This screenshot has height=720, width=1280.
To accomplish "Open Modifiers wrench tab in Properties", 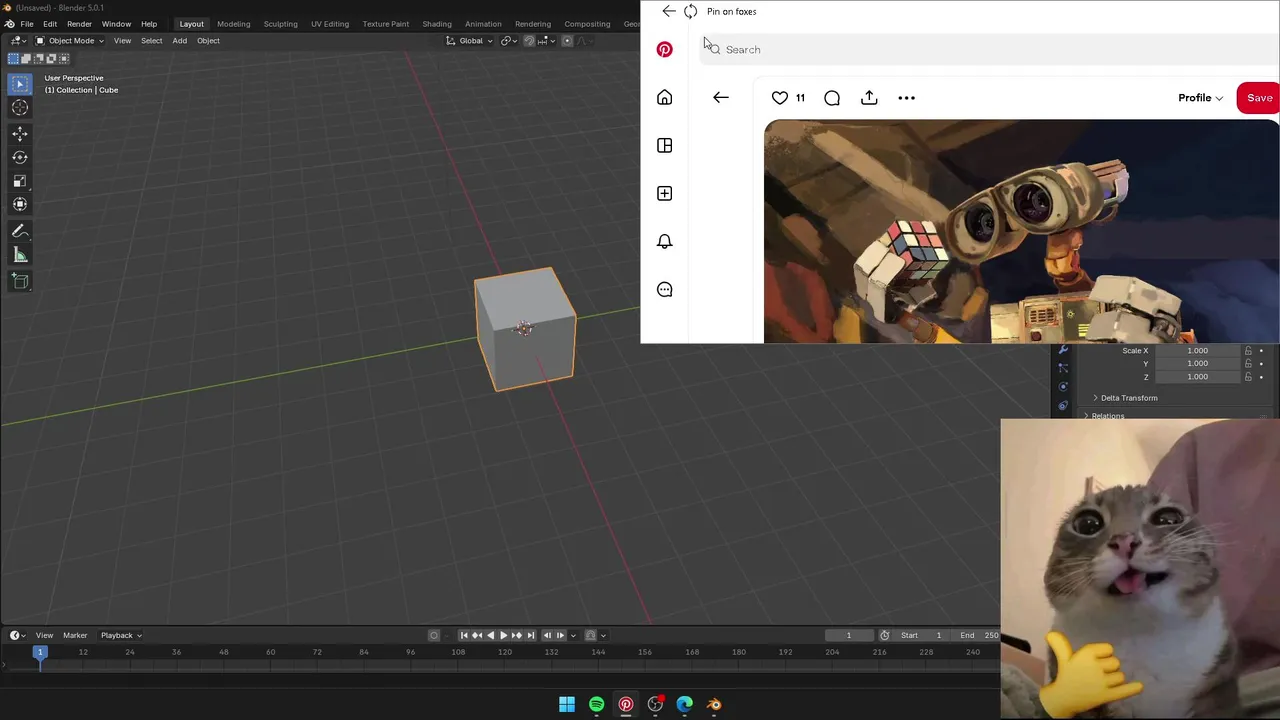I will click(x=1063, y=350).
